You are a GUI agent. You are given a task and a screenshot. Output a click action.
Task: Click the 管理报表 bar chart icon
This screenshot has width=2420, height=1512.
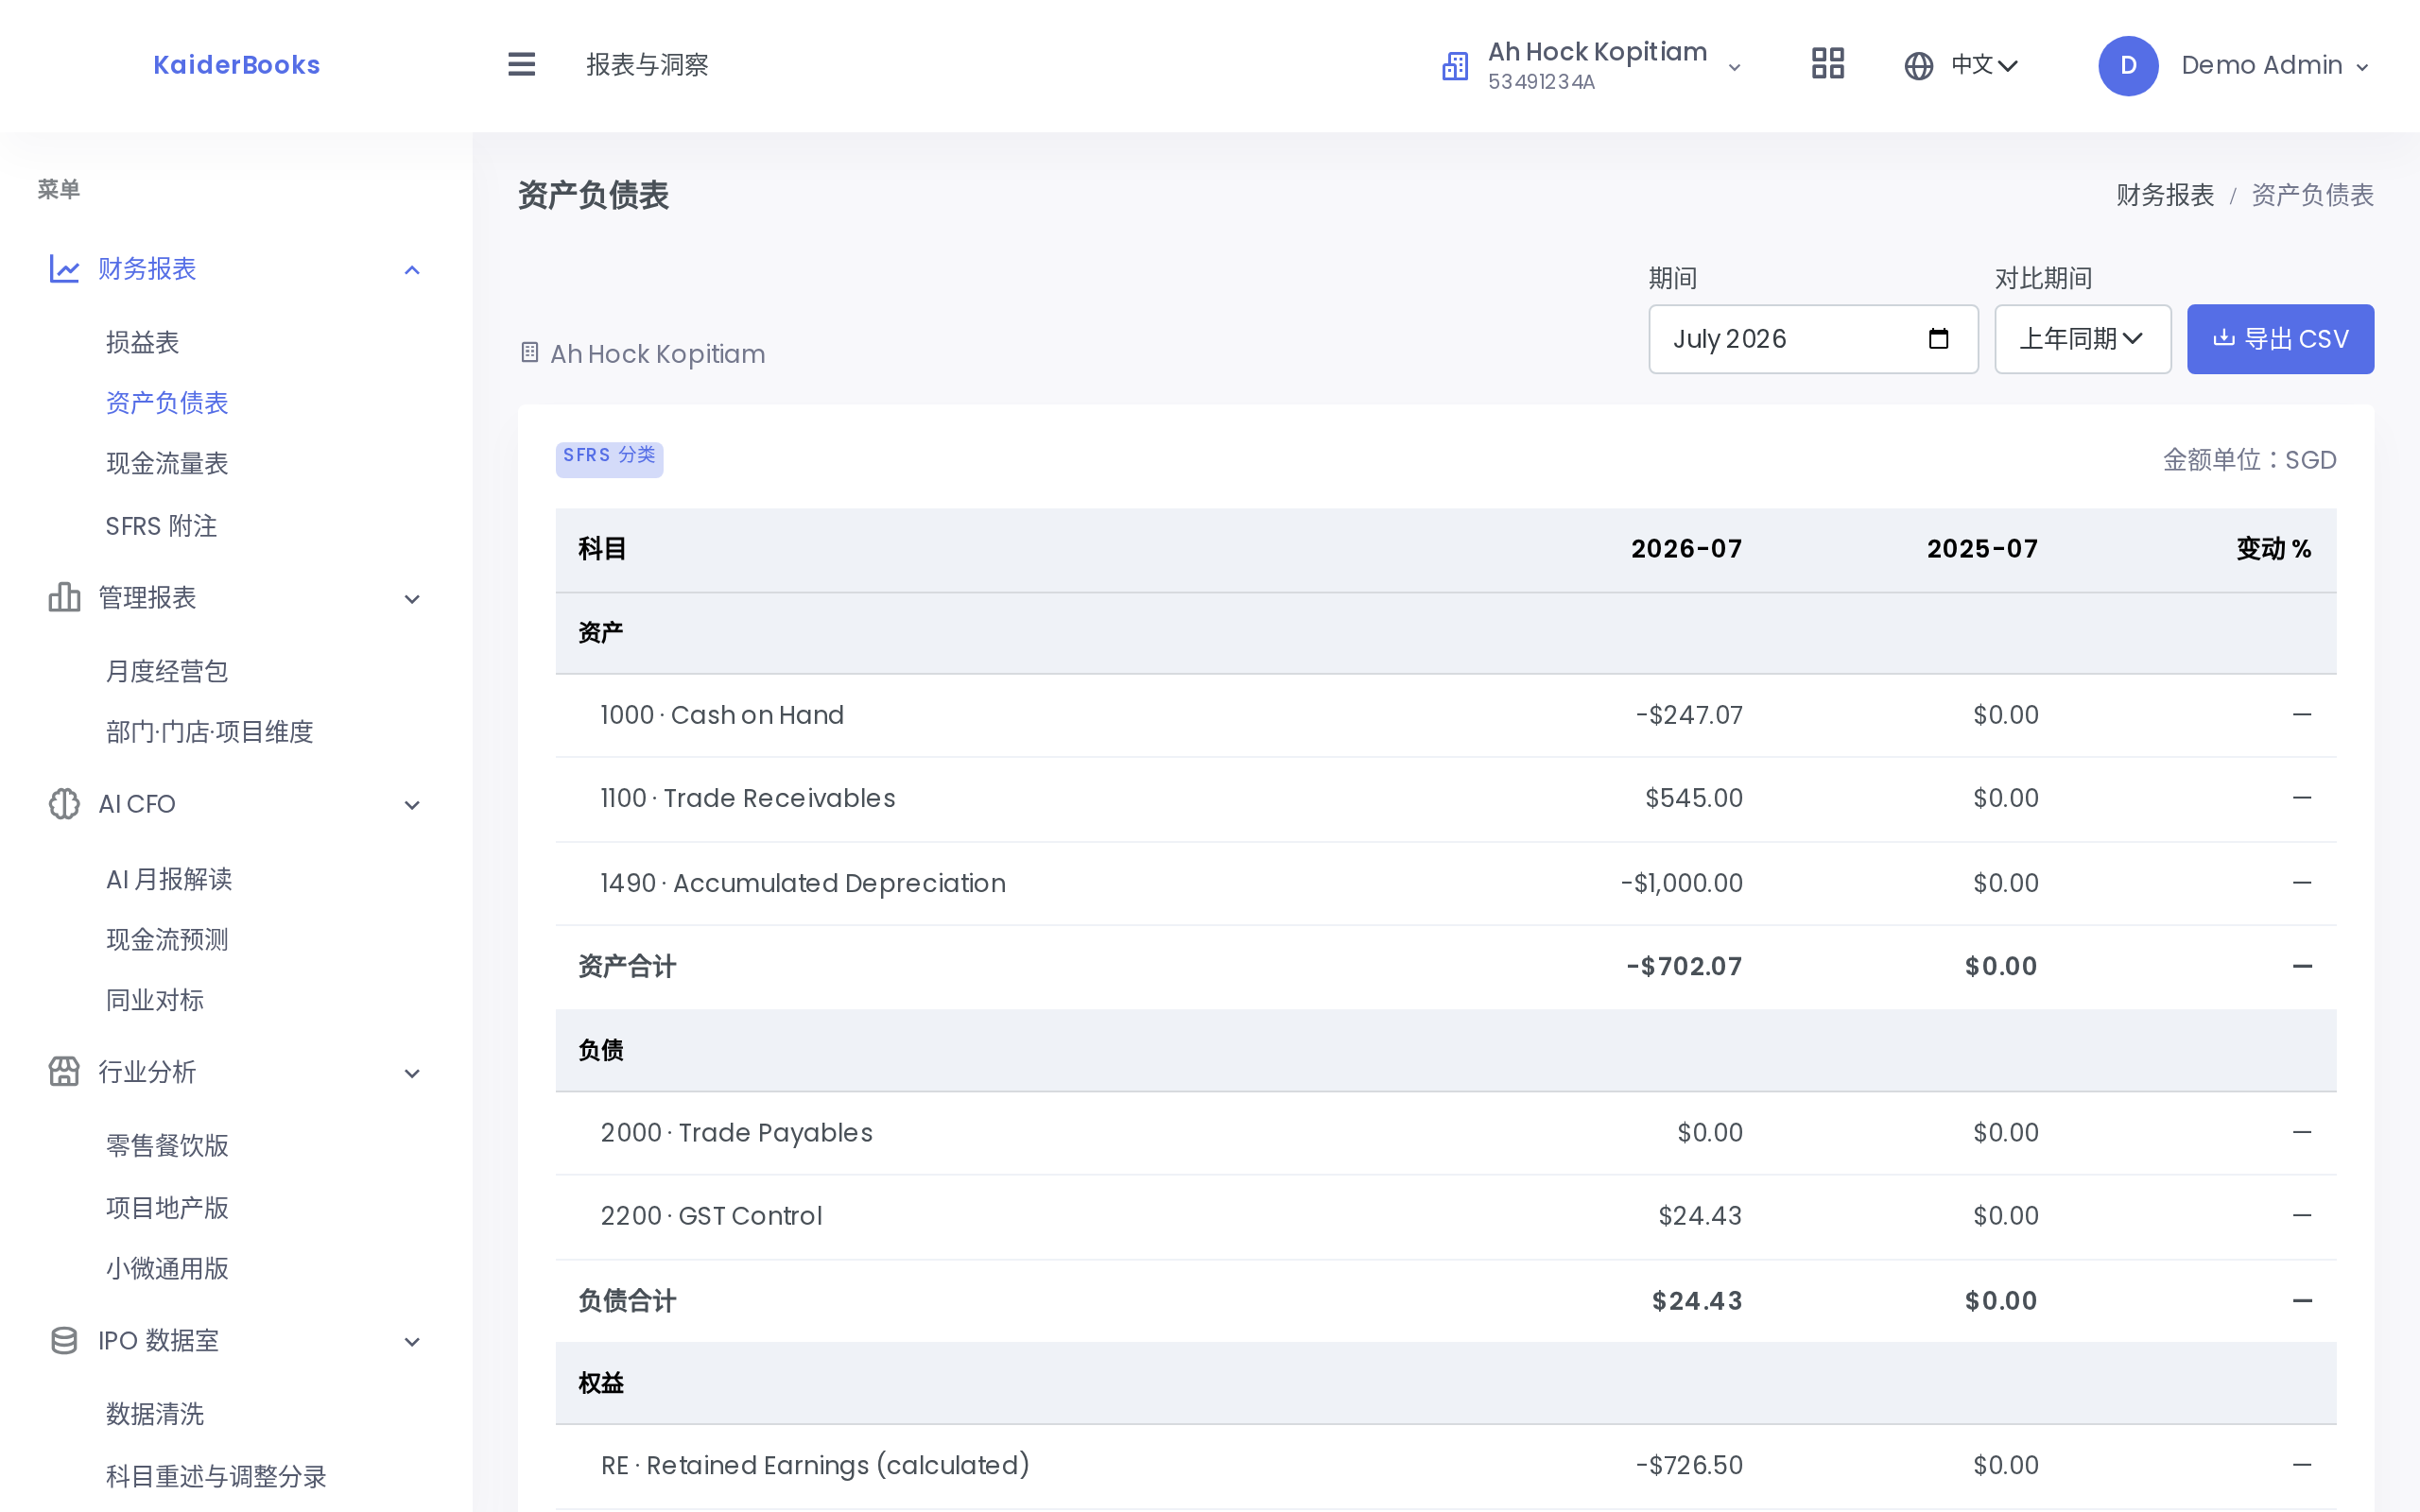tap(64, 597)
